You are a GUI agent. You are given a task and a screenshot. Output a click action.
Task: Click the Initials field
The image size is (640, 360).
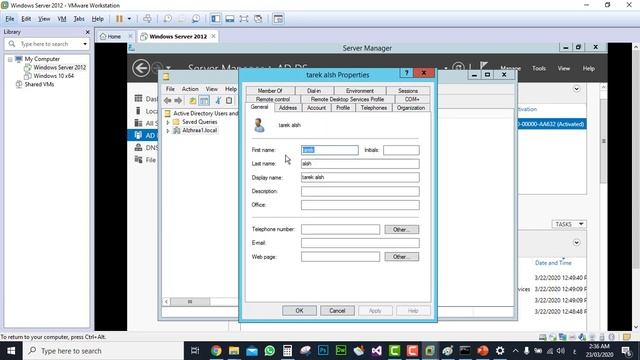tap(401, 150)
